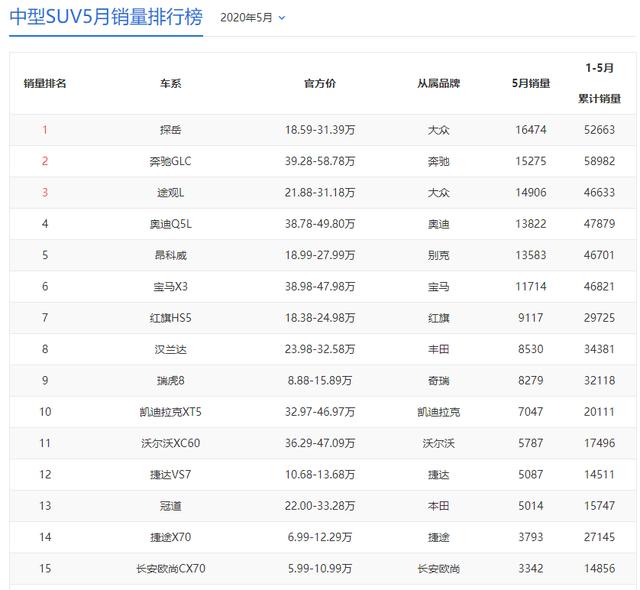Click cumulative sales value 47879

click(x=599, y=224)
